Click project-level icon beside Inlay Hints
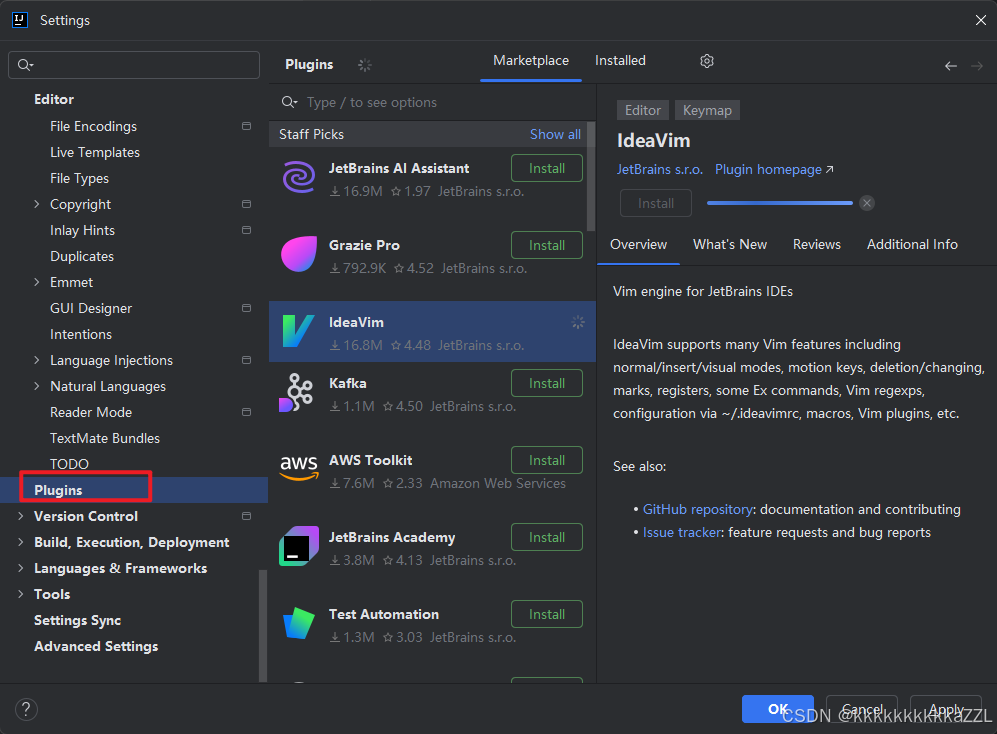Image resolution: width=997 pixels, height=734 pixels. coord(246,230)
